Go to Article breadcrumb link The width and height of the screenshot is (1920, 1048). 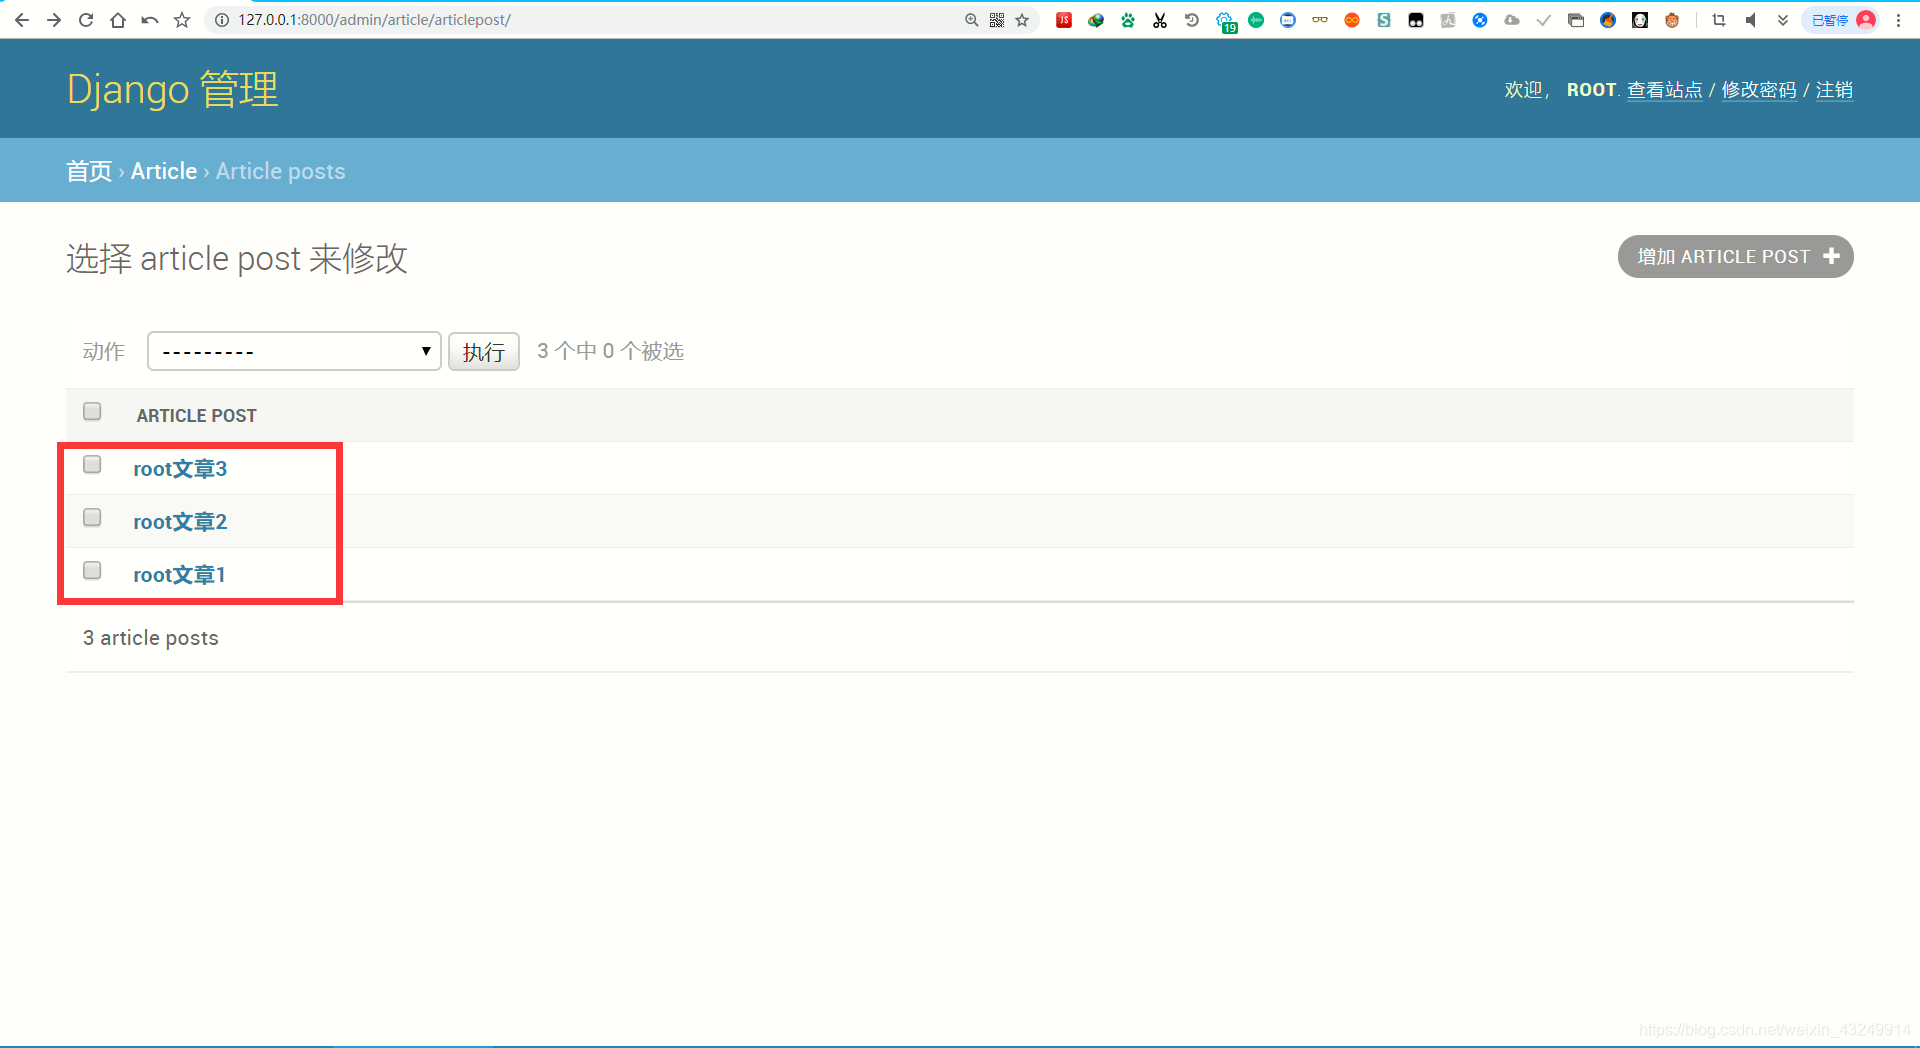pyautogui.click(x=164, y=171)
